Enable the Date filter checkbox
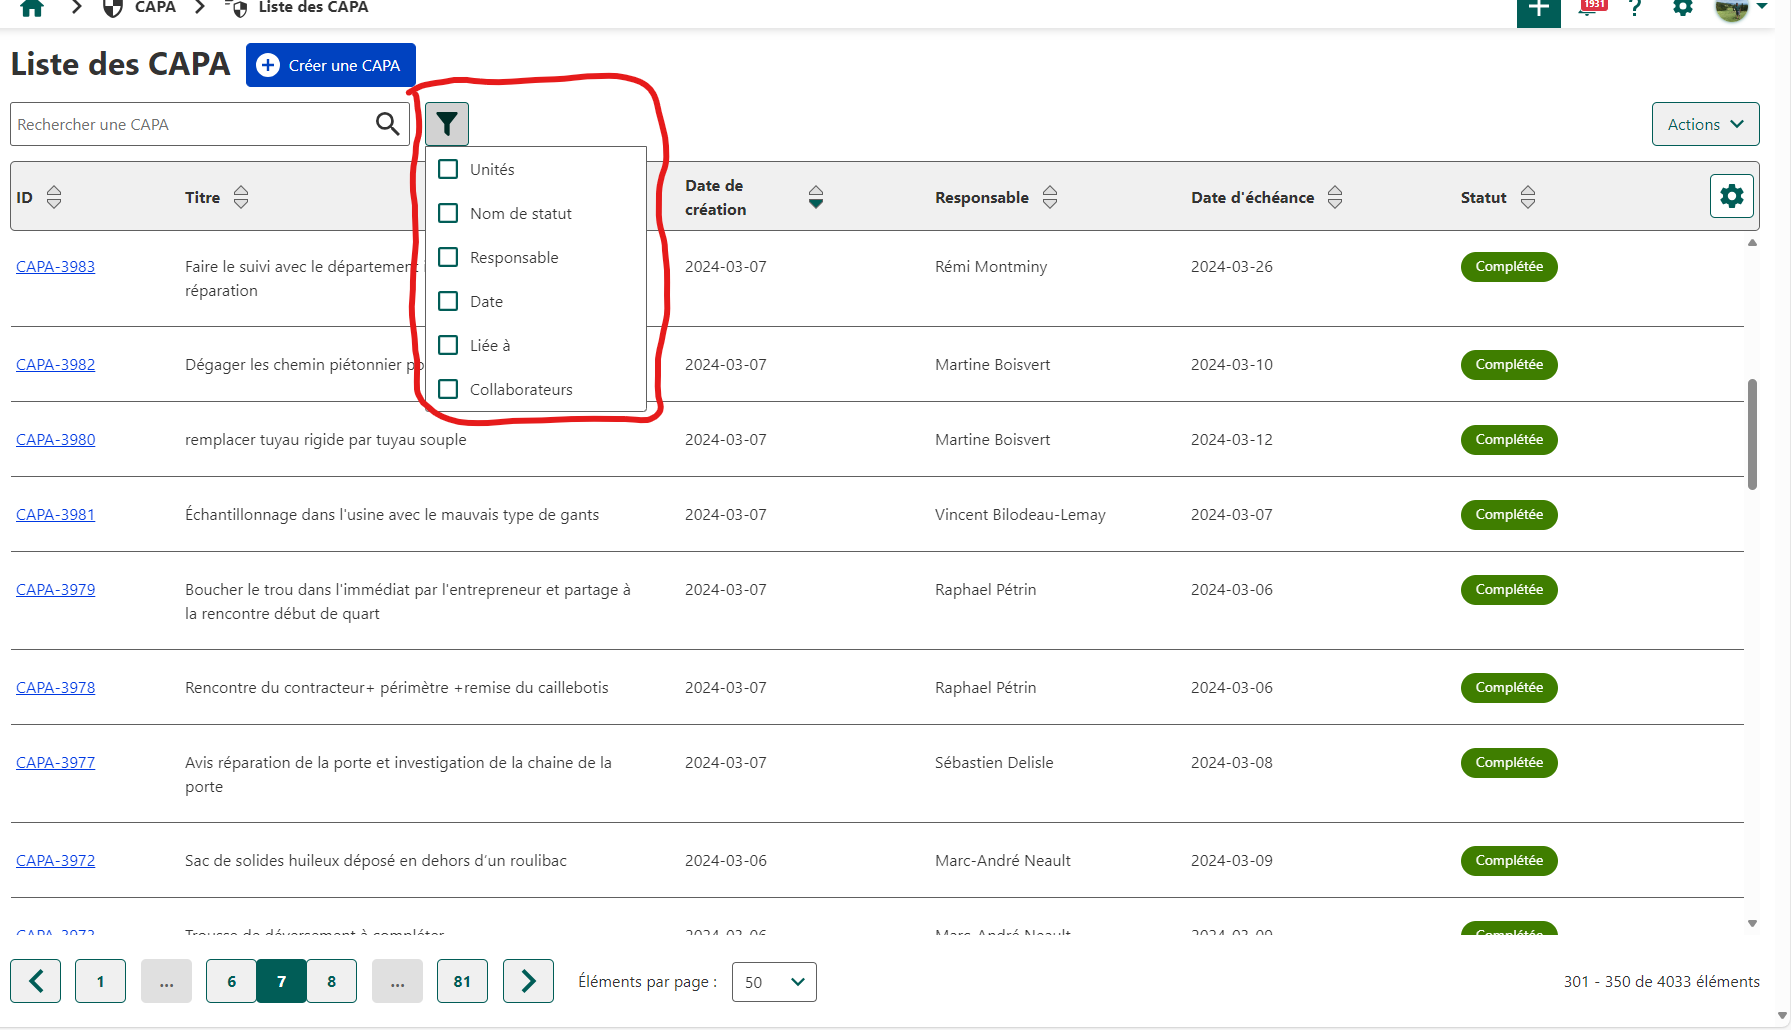This screenshot has width=1791, height=1030. pyautogui.click(x=448, y=301)
